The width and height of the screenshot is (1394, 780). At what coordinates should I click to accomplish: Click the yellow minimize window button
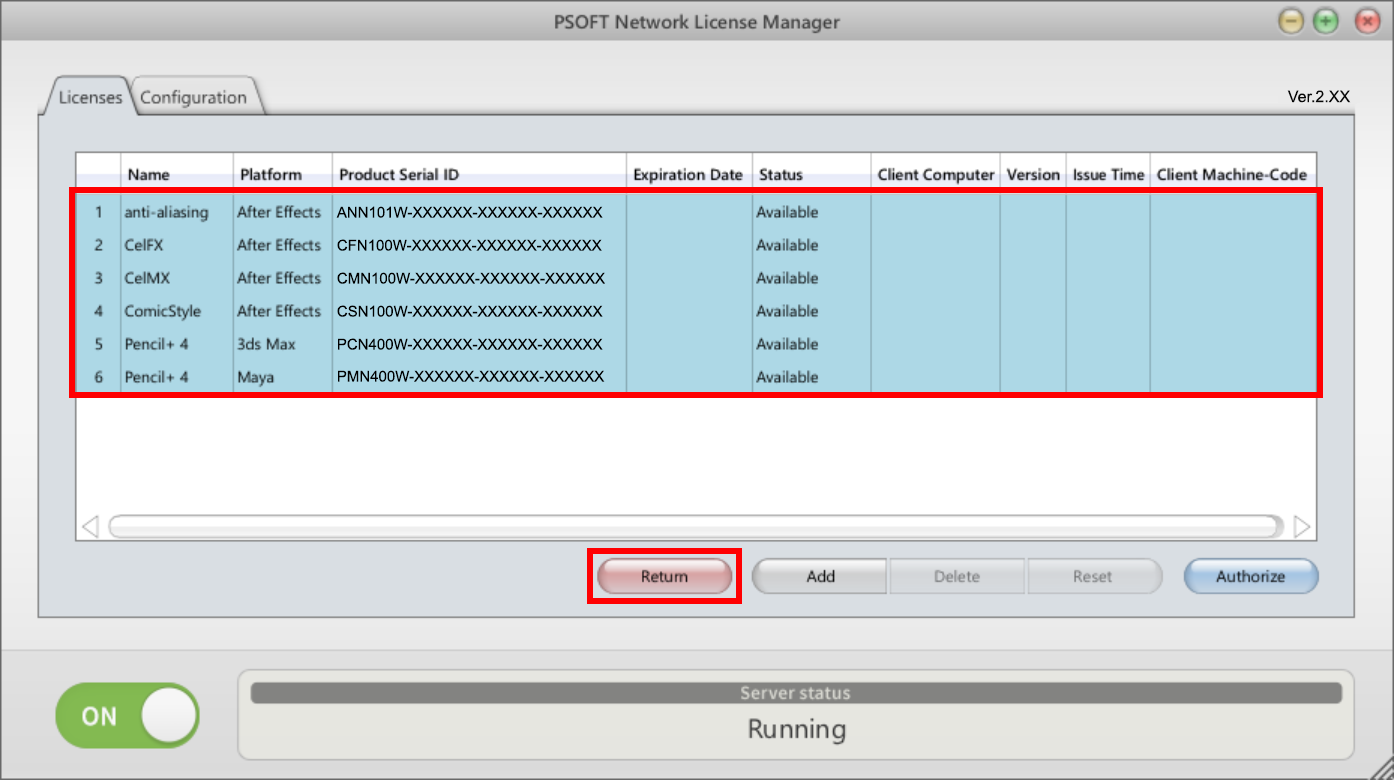coord(1291,22)
